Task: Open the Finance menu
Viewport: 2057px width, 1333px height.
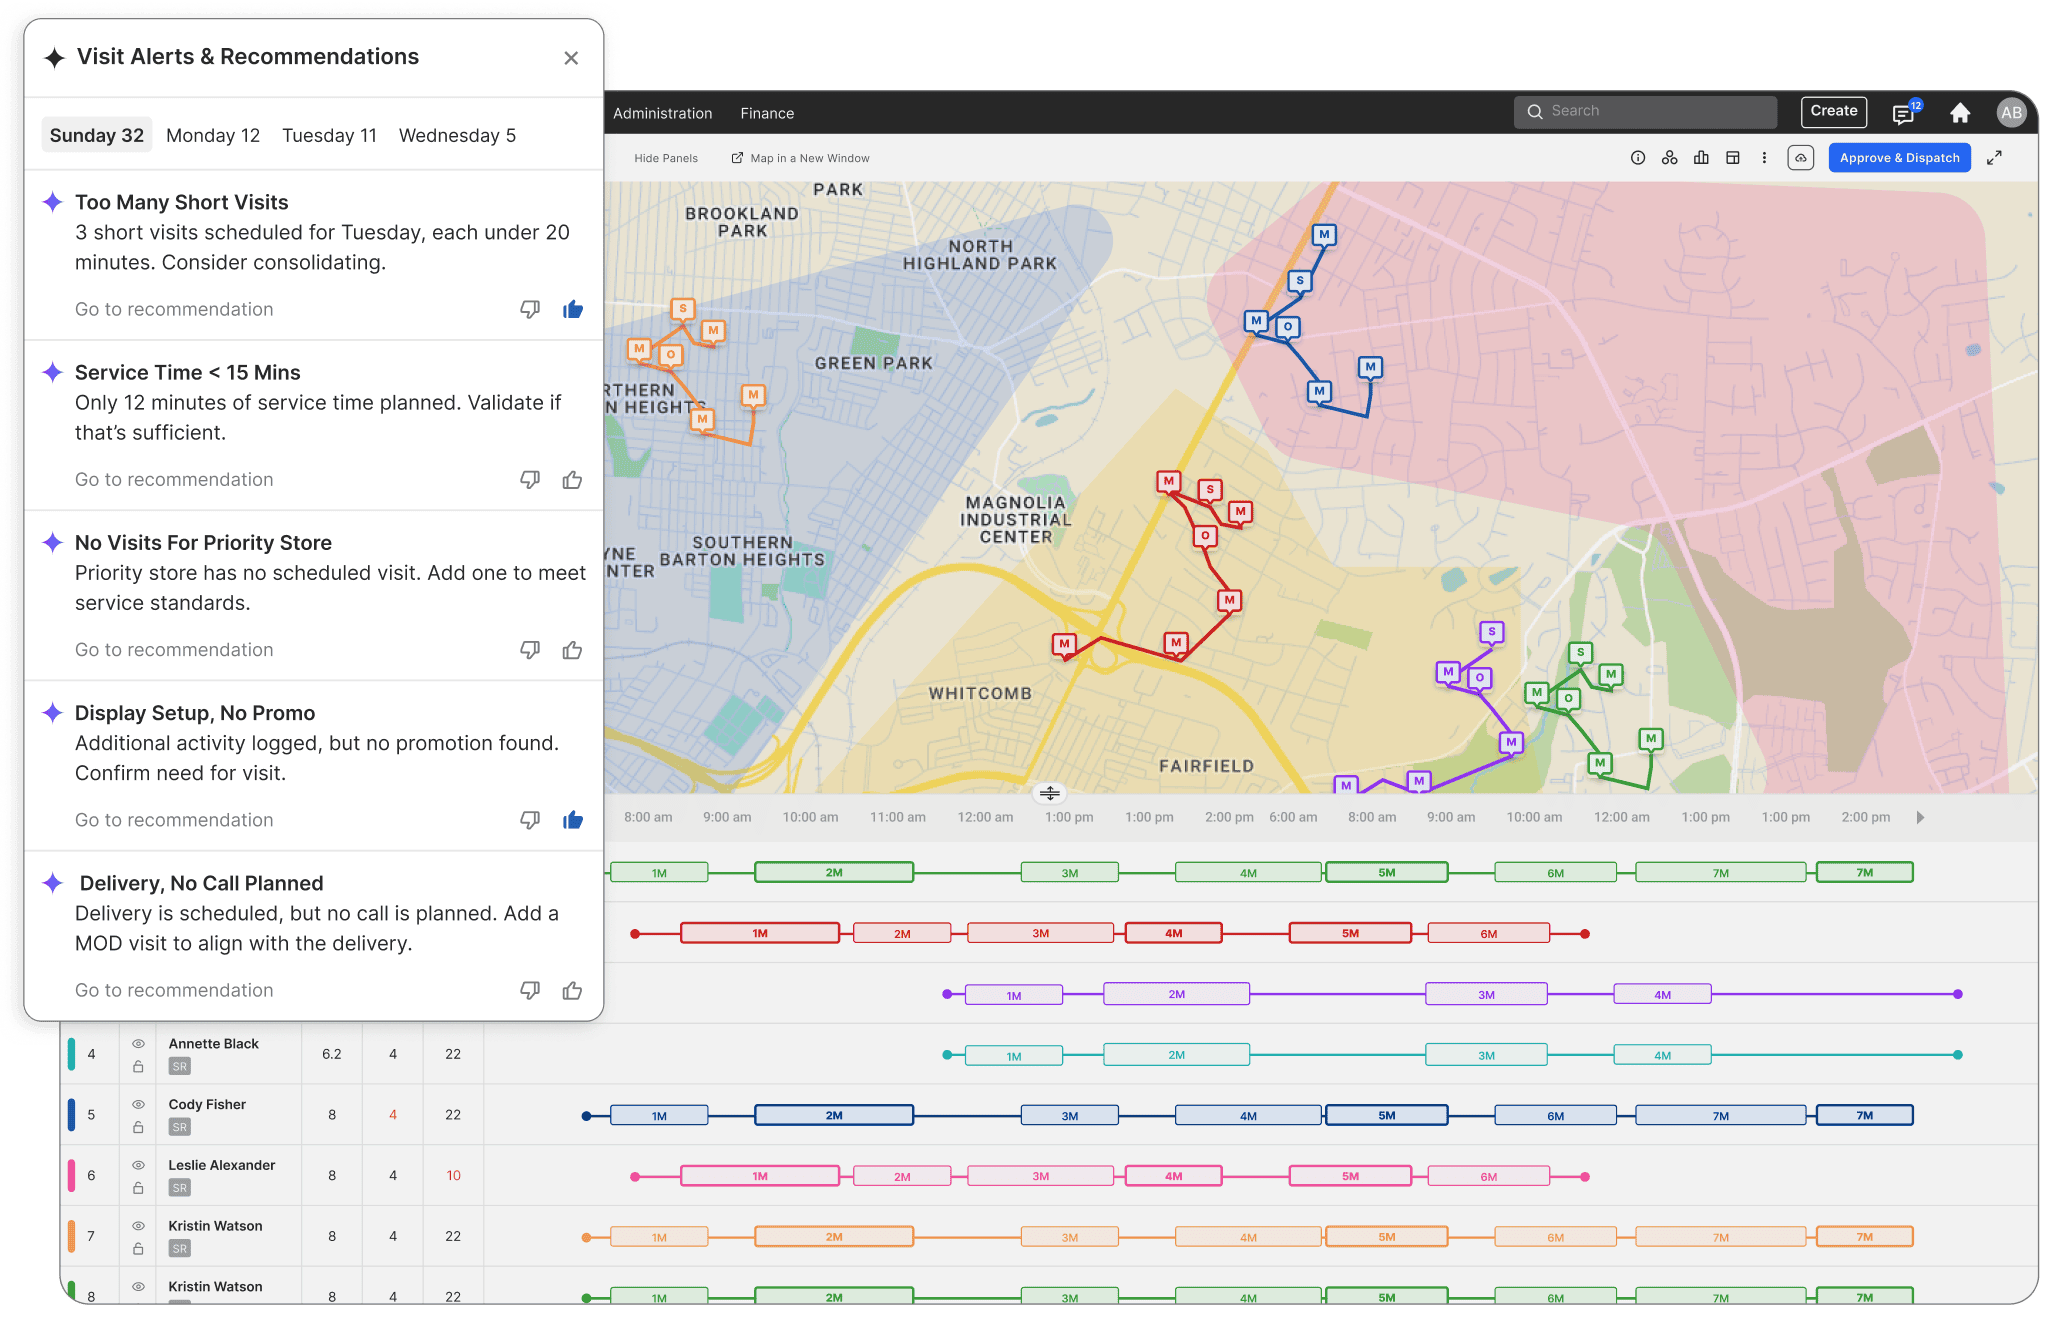Action: point(767,113)
